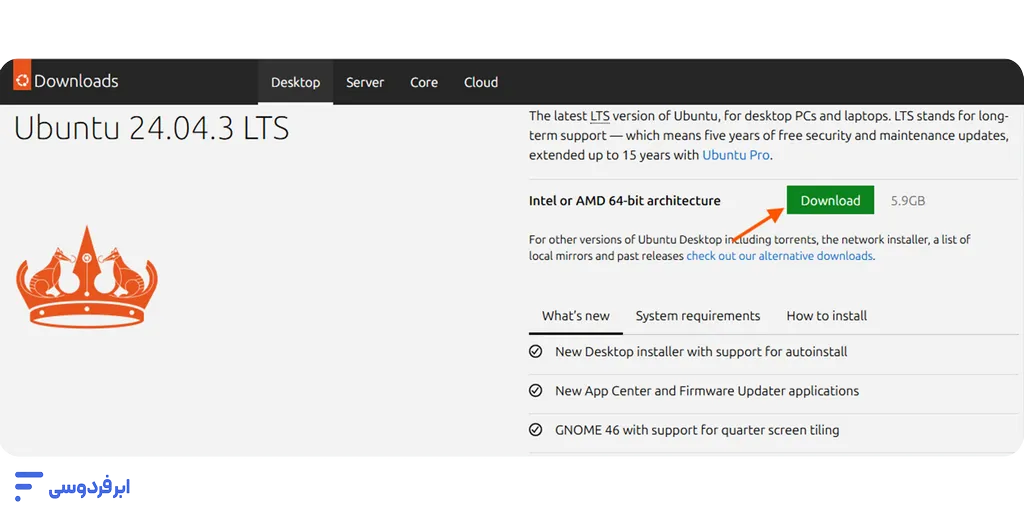Click the Ubuntu logo next to Downloads
The width and height of the screenshot is (1024, 515).
coord(22,75)
